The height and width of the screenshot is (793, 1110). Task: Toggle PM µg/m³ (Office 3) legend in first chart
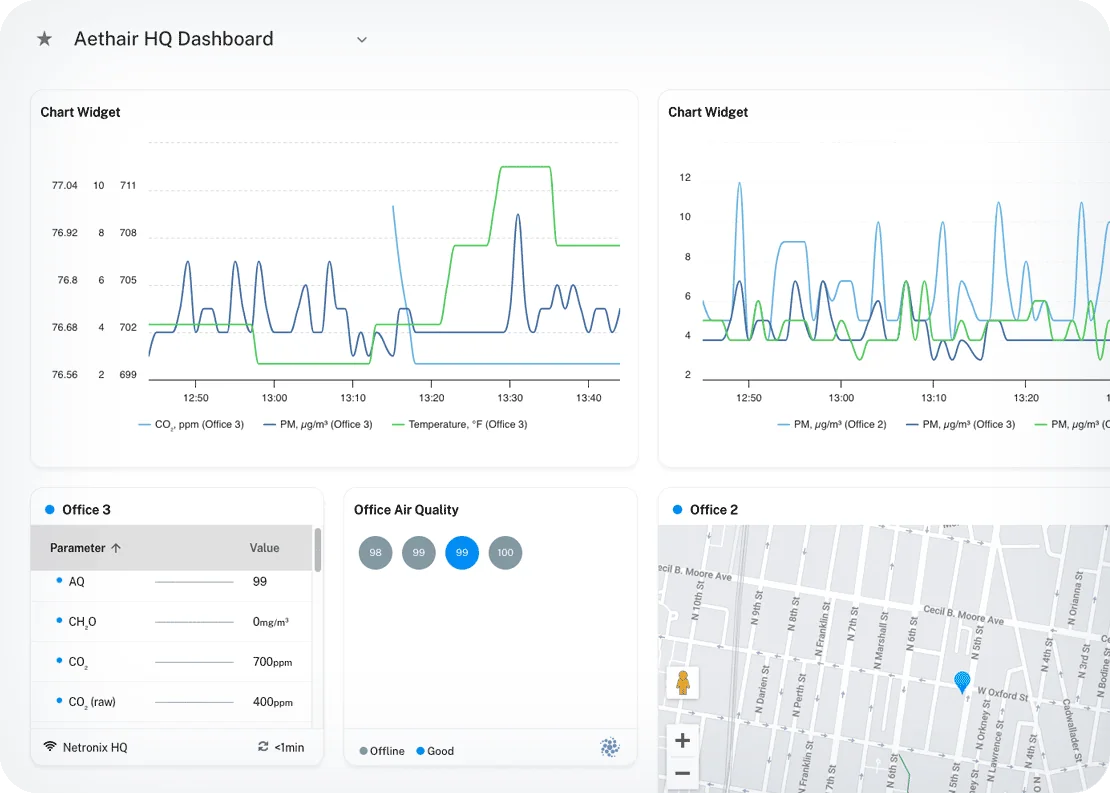[x=318, y=424]
